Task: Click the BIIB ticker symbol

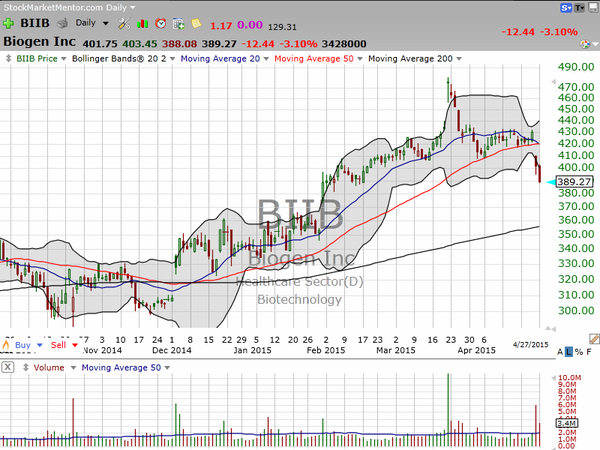Action: point(35,23)
